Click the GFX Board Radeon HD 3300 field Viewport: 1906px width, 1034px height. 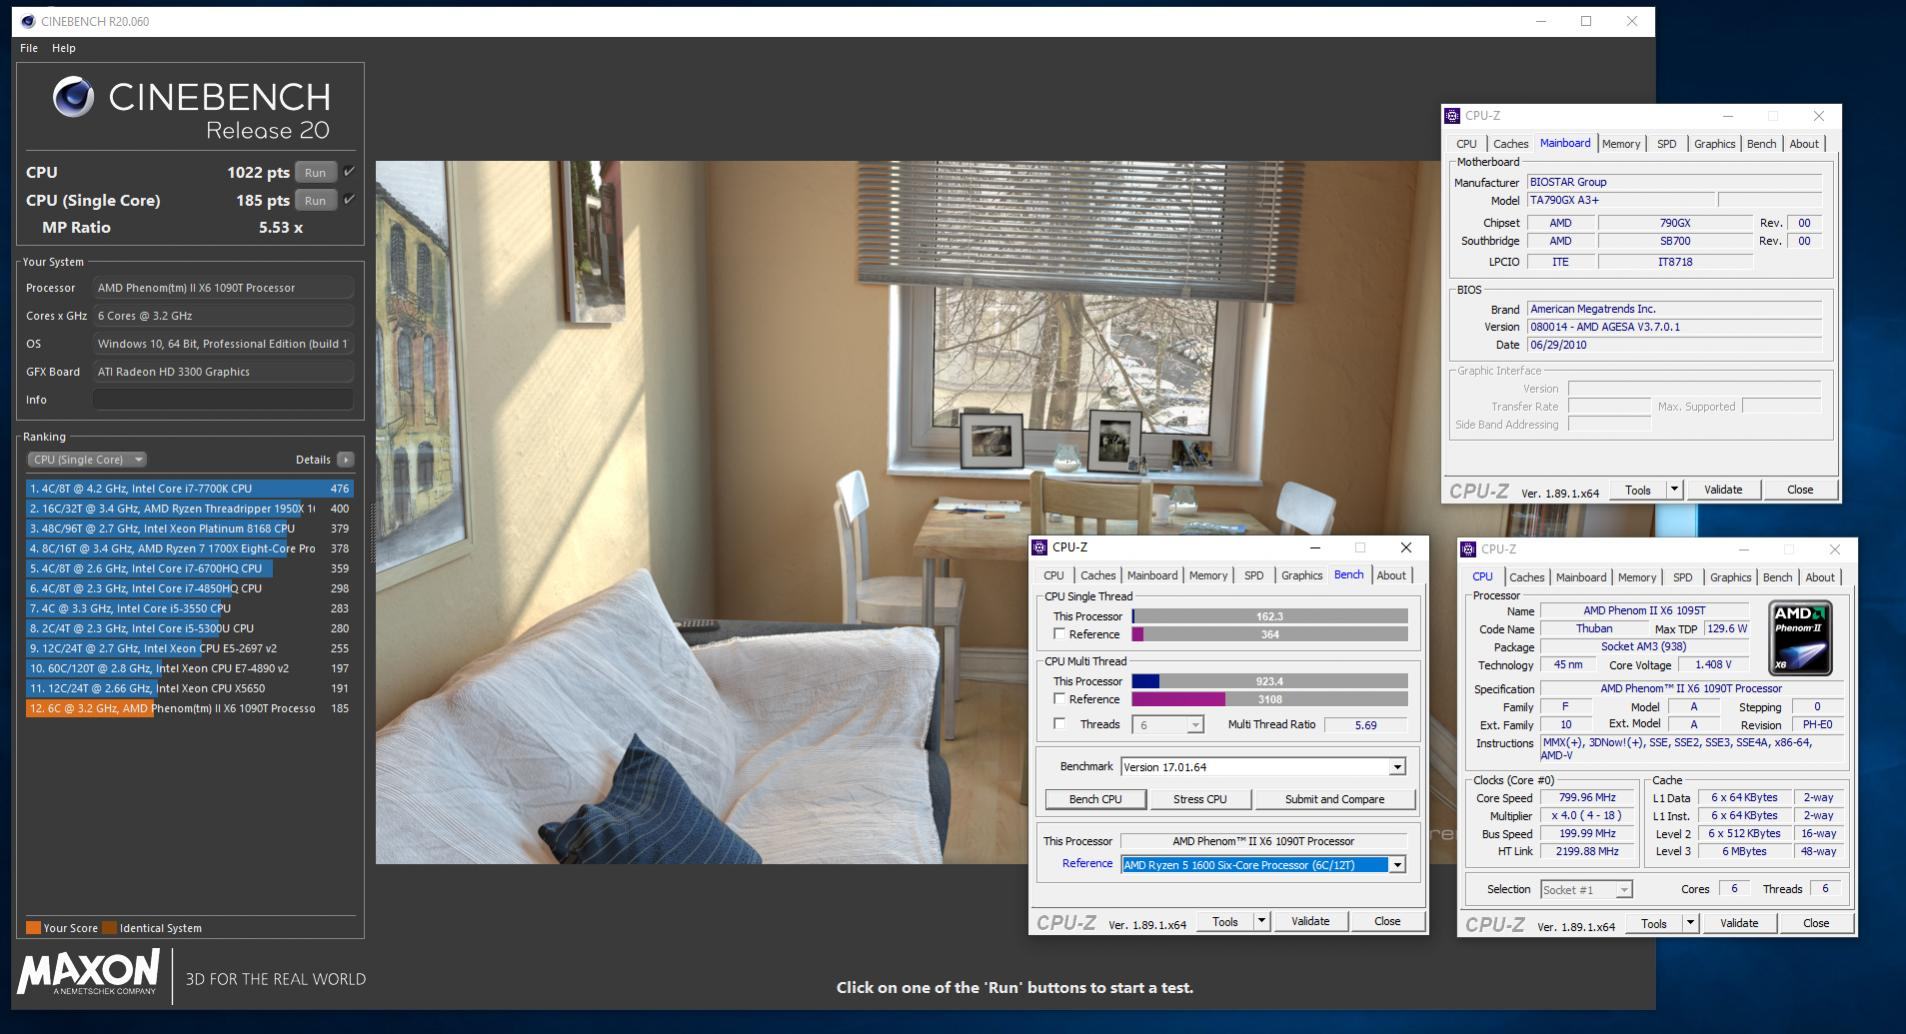[223, 371]
